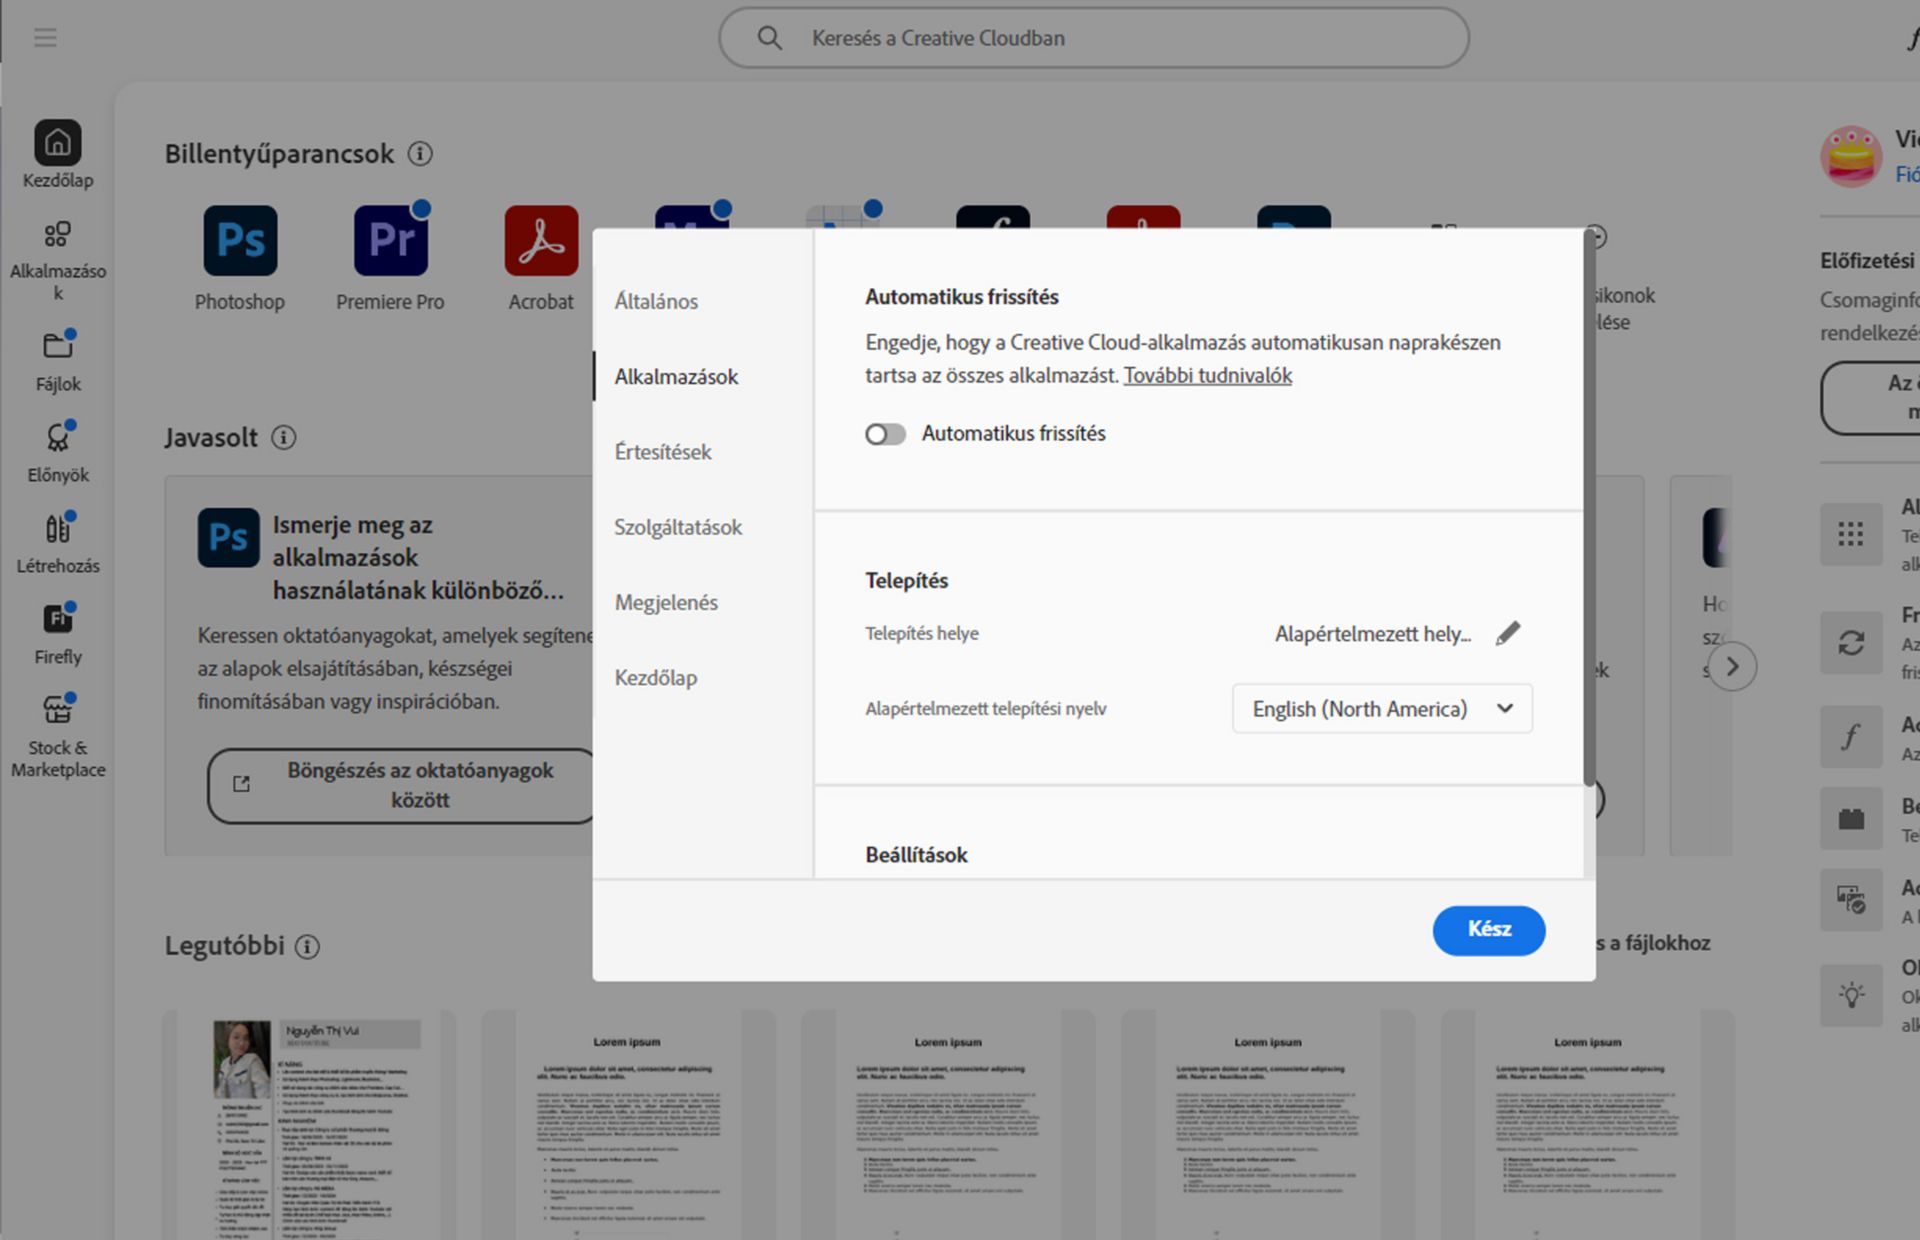Click the right chevron arrow in Javasolt carousel
Viewport: 1920px width, 1240px height.
(x=1732, y=667)
